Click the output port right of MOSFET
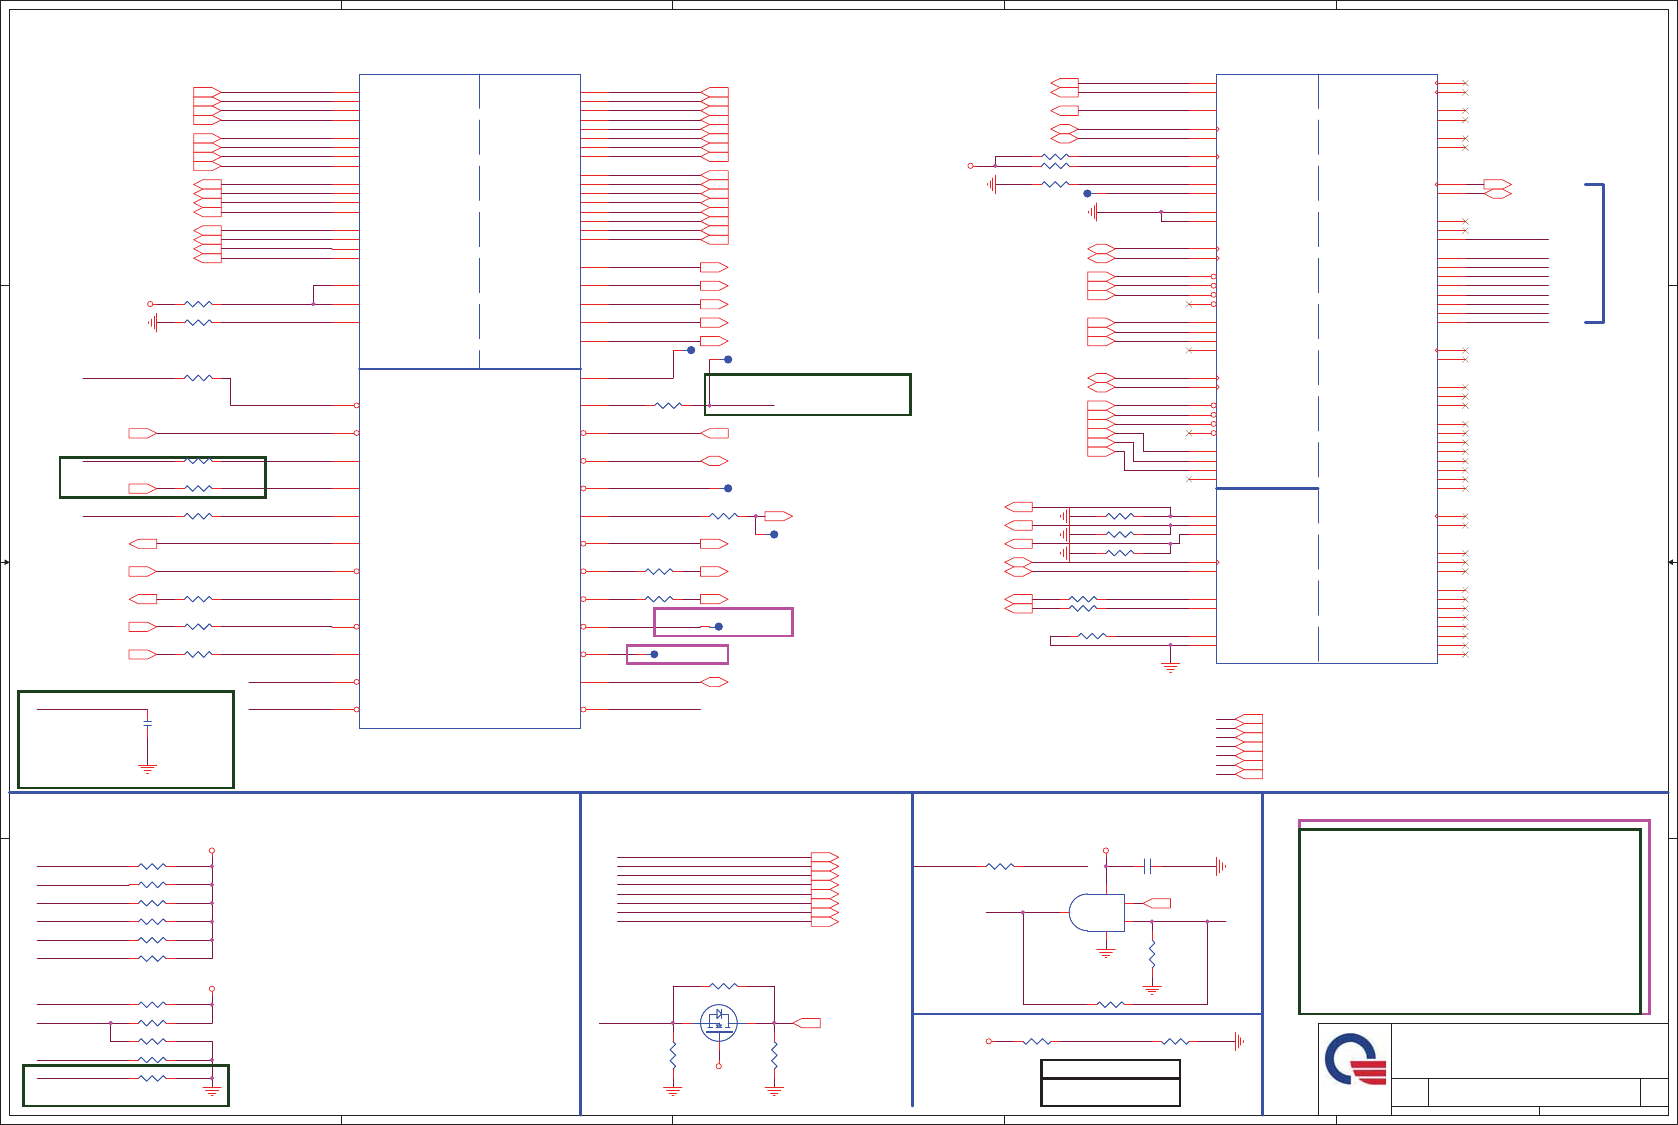 [807, 1023]
